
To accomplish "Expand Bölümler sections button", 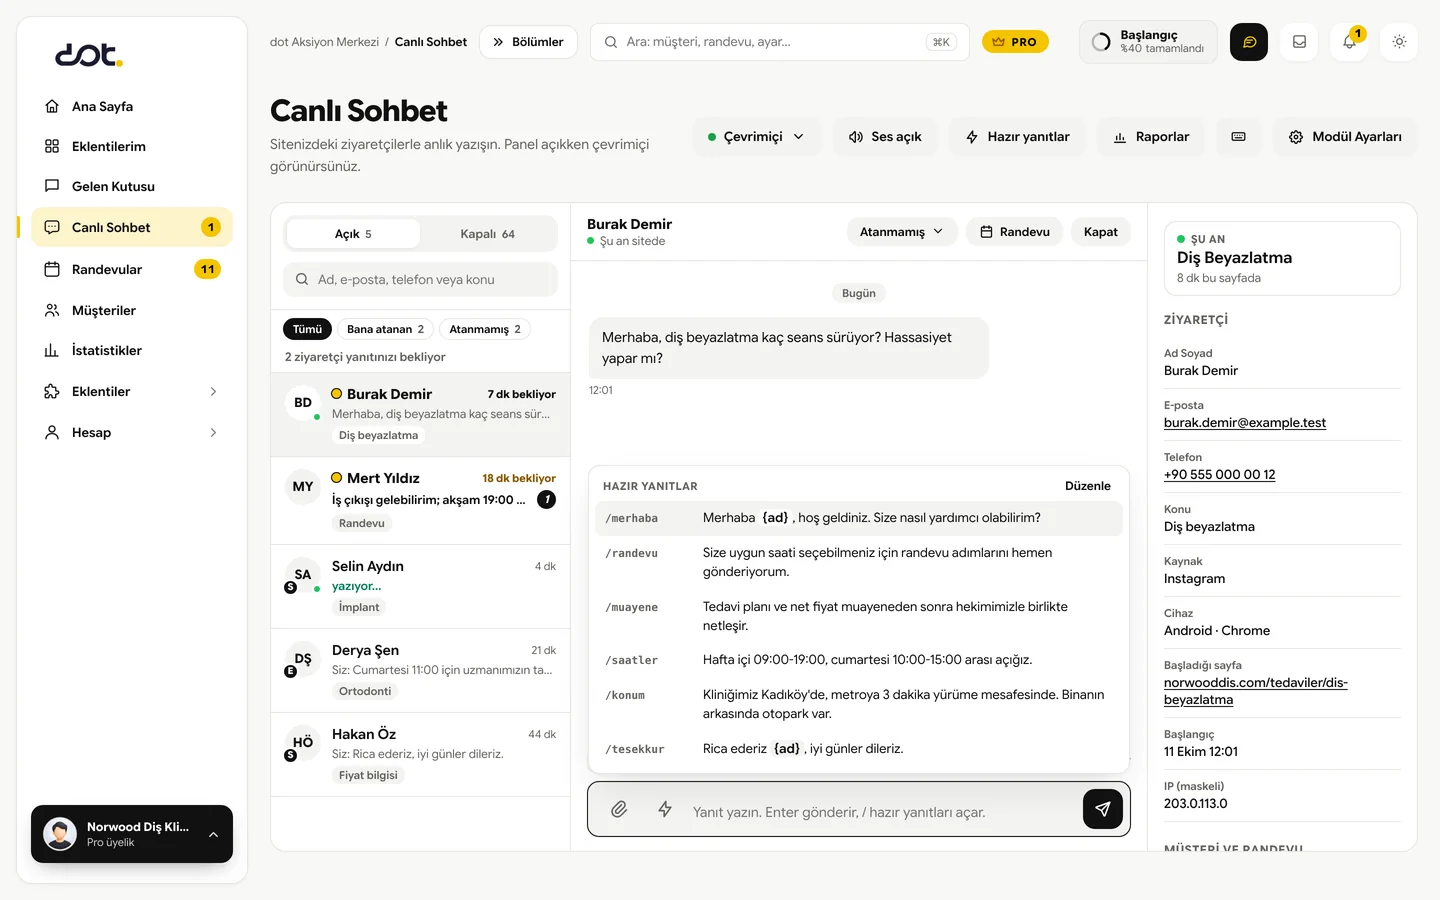I will 528,42.
